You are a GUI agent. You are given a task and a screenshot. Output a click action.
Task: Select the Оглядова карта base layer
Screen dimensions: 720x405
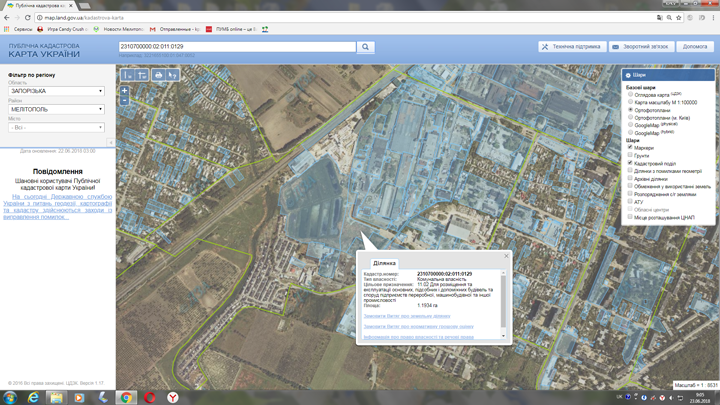coord(630,94)
